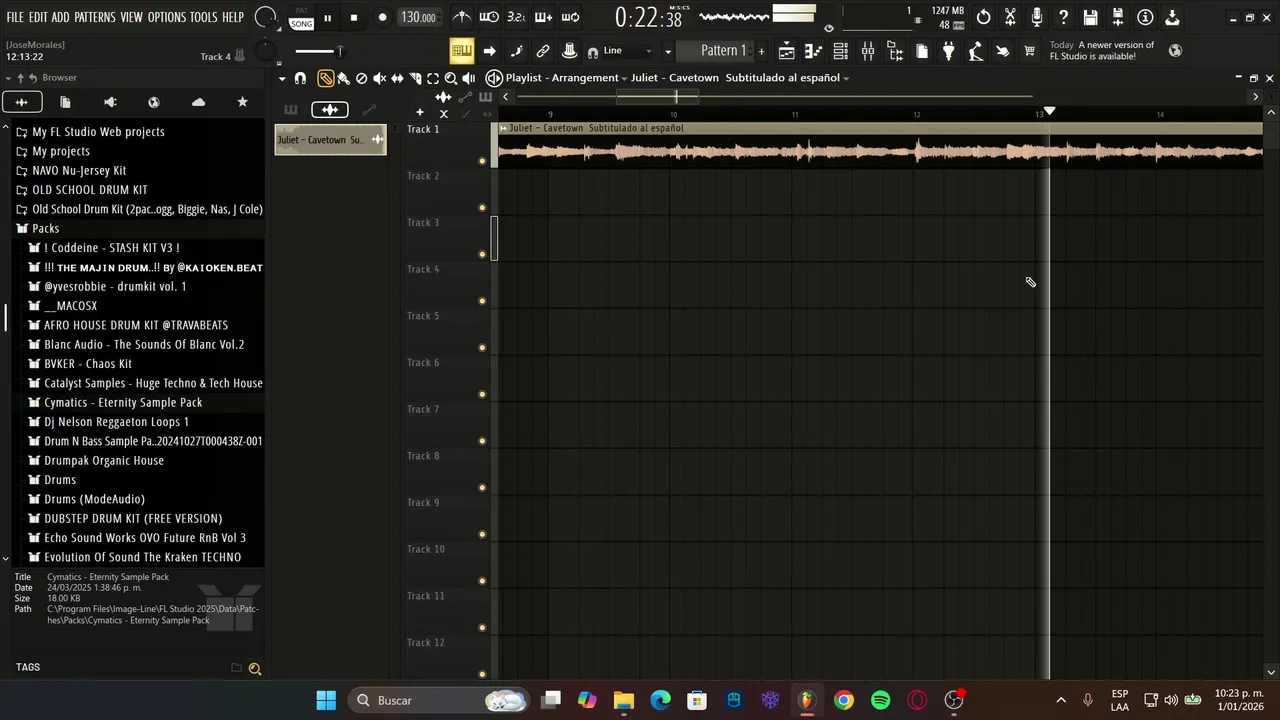This screenshot has height=720, width=1280.
Task: Choose the Select tool in playlist toolbar
Action: (x=433, y=78)
